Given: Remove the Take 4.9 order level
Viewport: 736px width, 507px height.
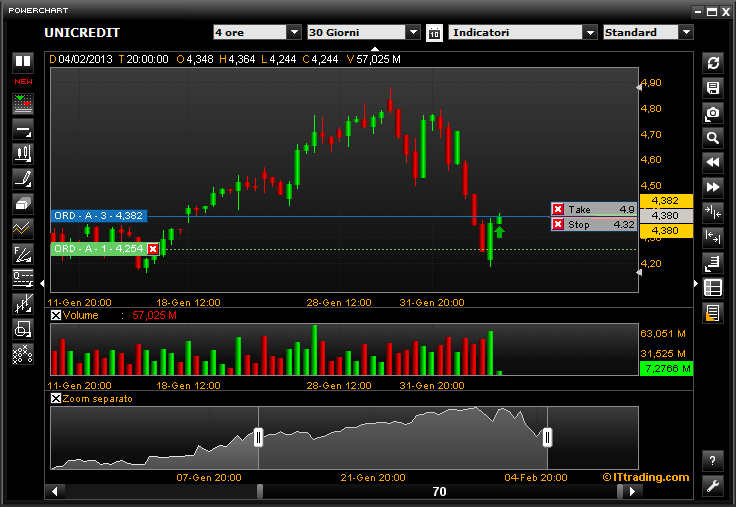Looking at the screenshot, I should coord(558,209).
